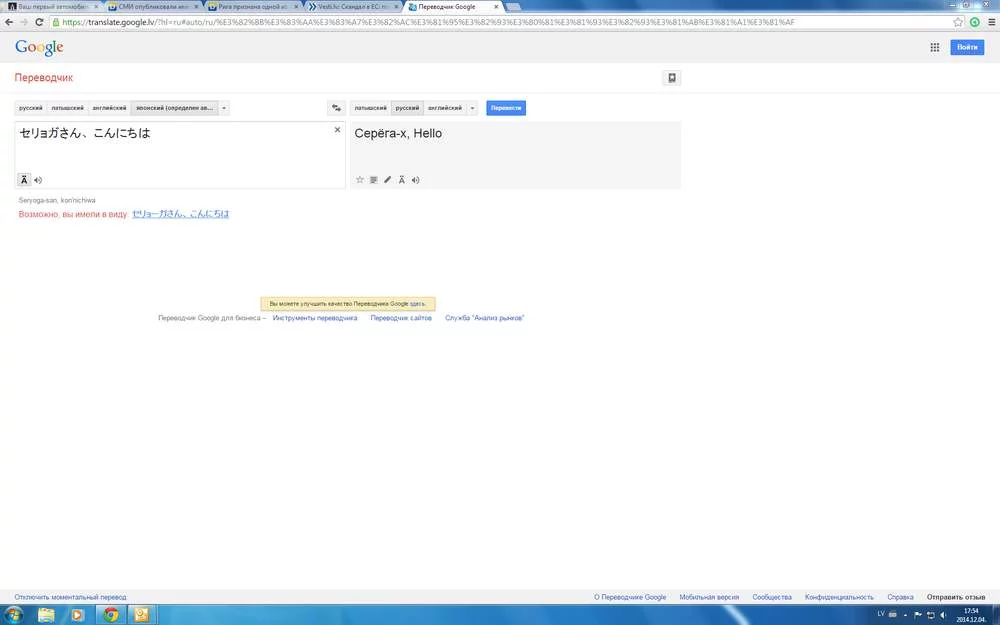Click the Переводчик heading

[x=44, y=78]
